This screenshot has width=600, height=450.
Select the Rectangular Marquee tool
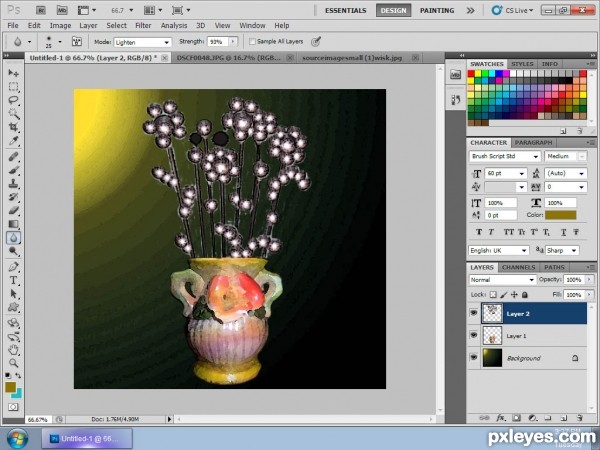13,86
